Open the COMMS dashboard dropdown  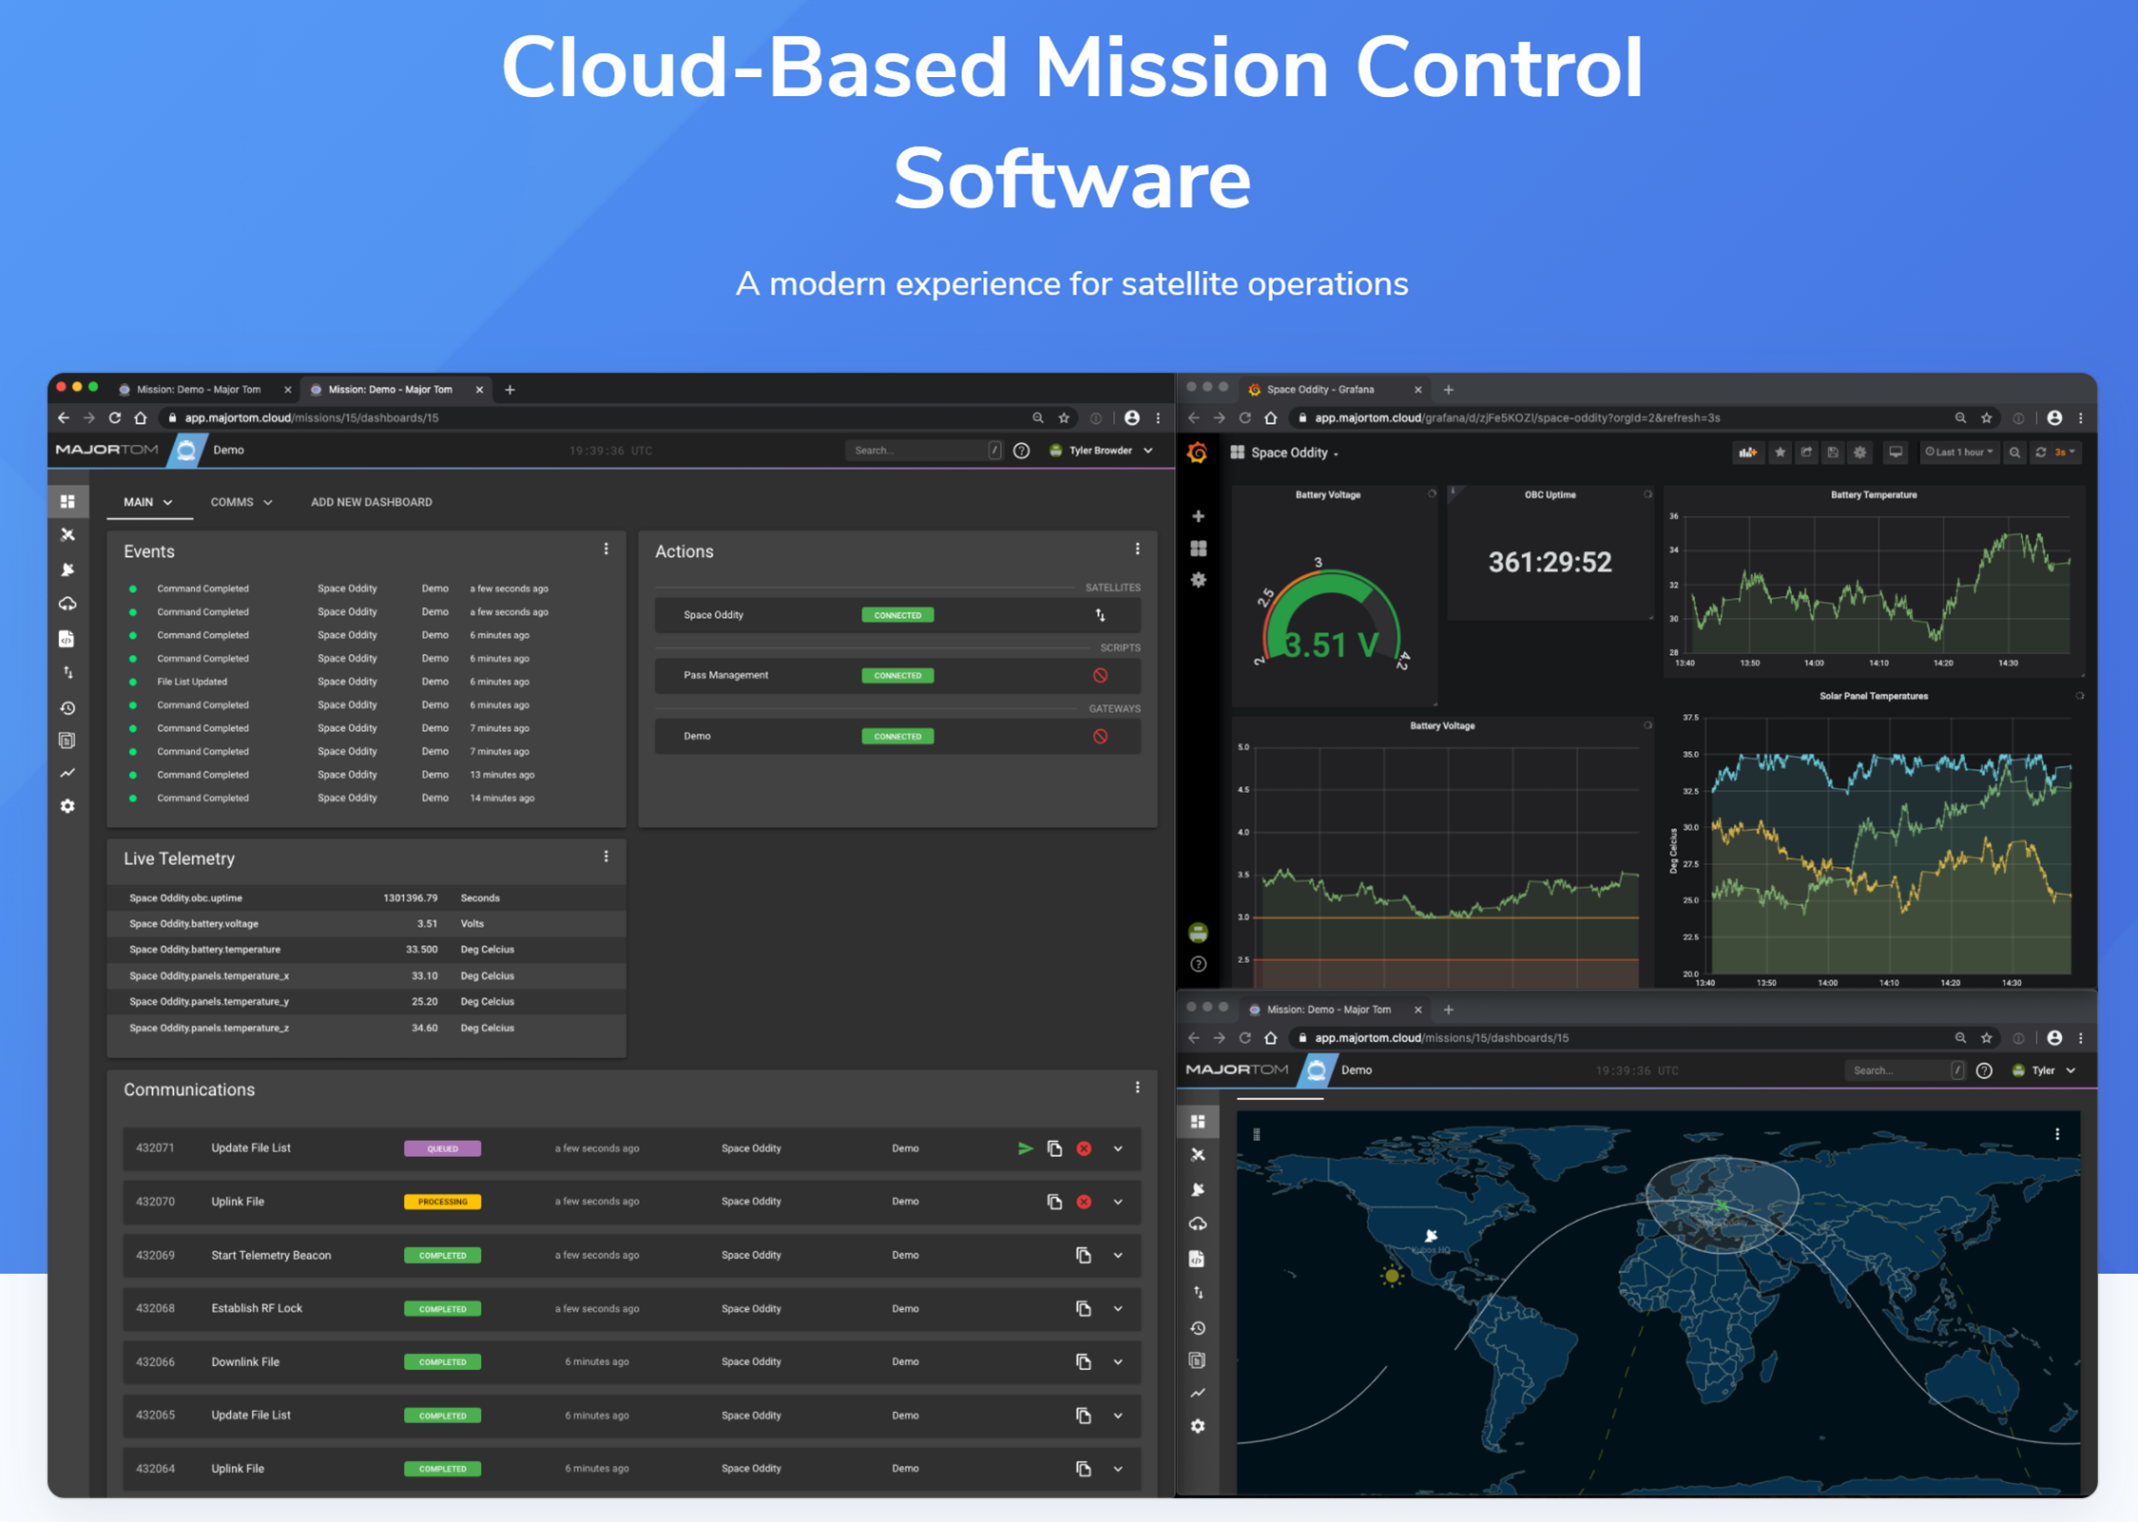[x=241, y=502]
